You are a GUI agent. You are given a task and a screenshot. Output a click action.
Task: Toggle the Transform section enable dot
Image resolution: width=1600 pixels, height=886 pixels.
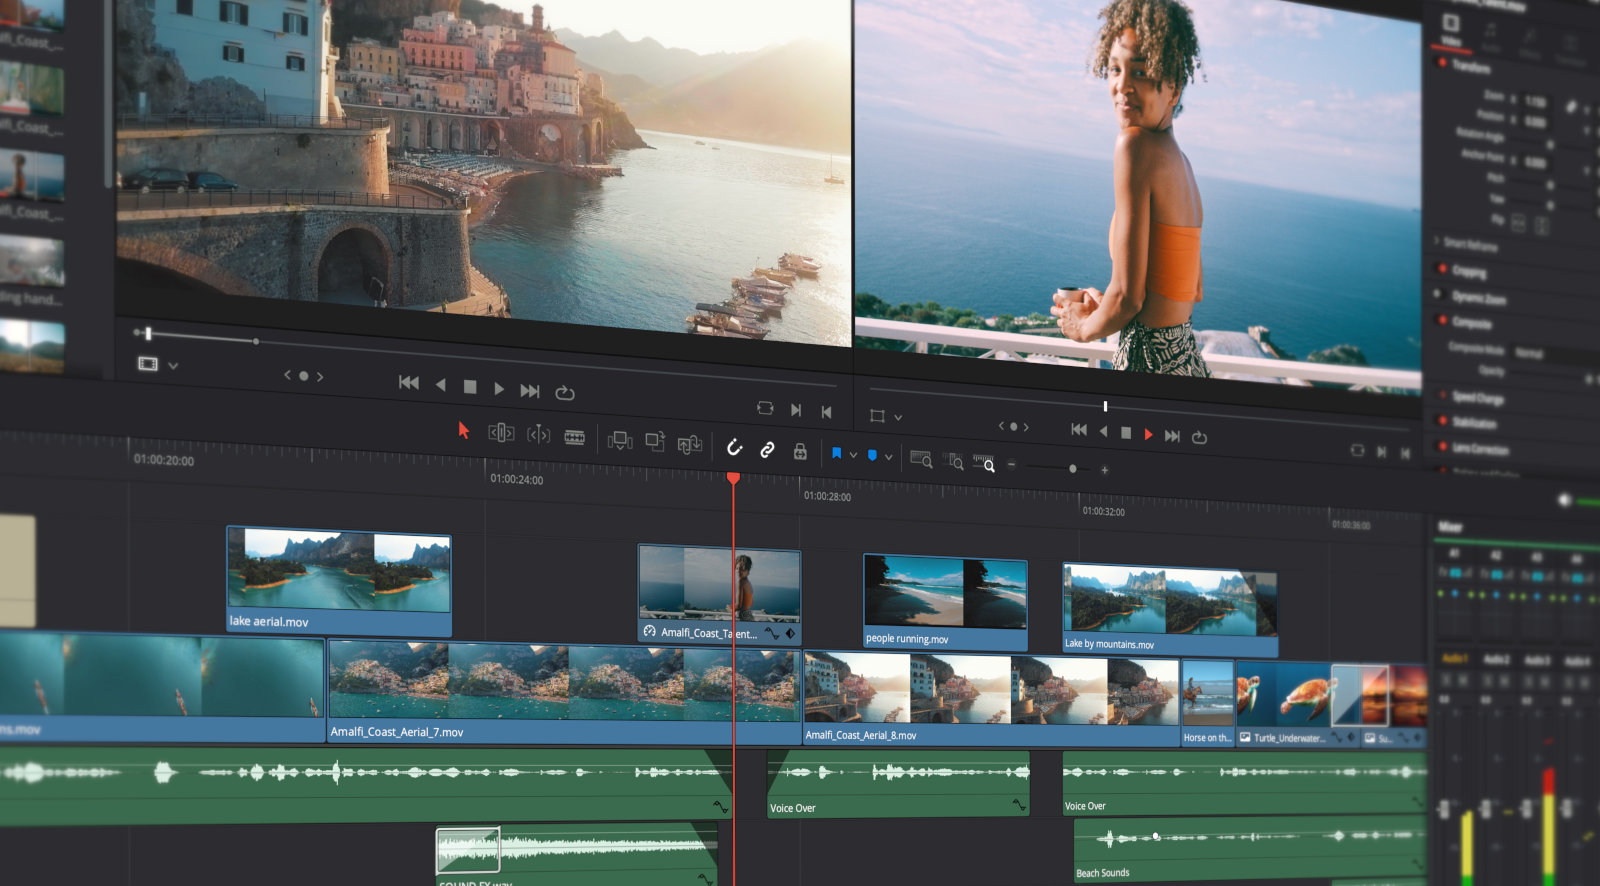point(1442,63)
